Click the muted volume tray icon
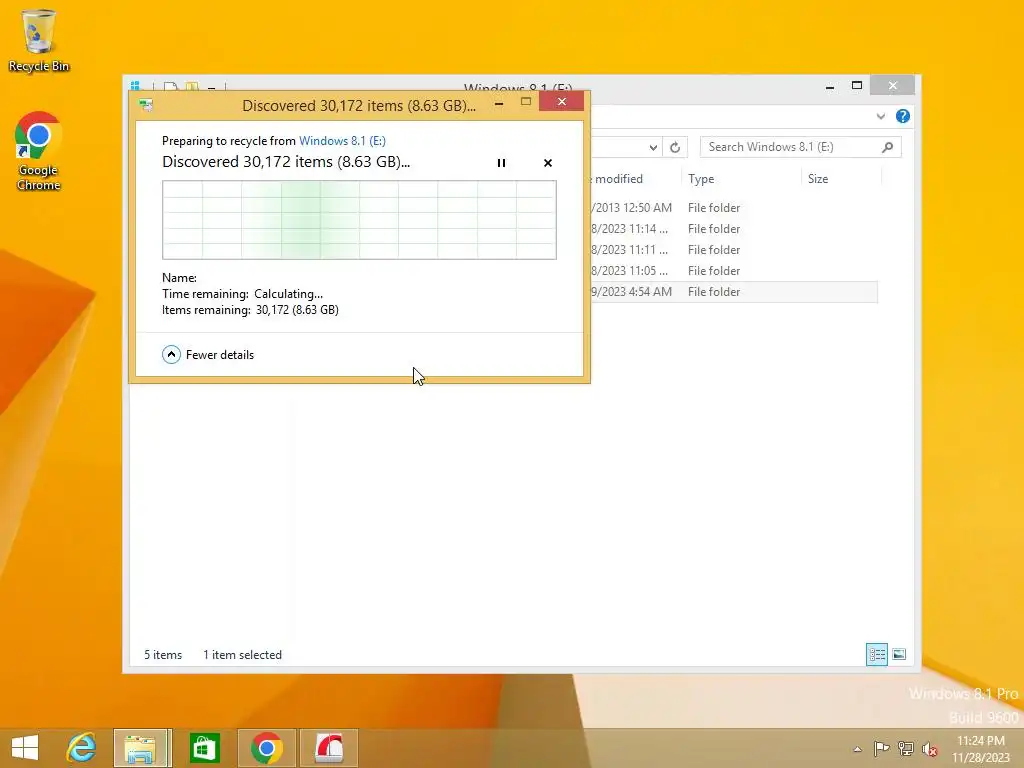The width and height of the screenshot is (1024, 768). pyautogui.click(x=929, y=749)
